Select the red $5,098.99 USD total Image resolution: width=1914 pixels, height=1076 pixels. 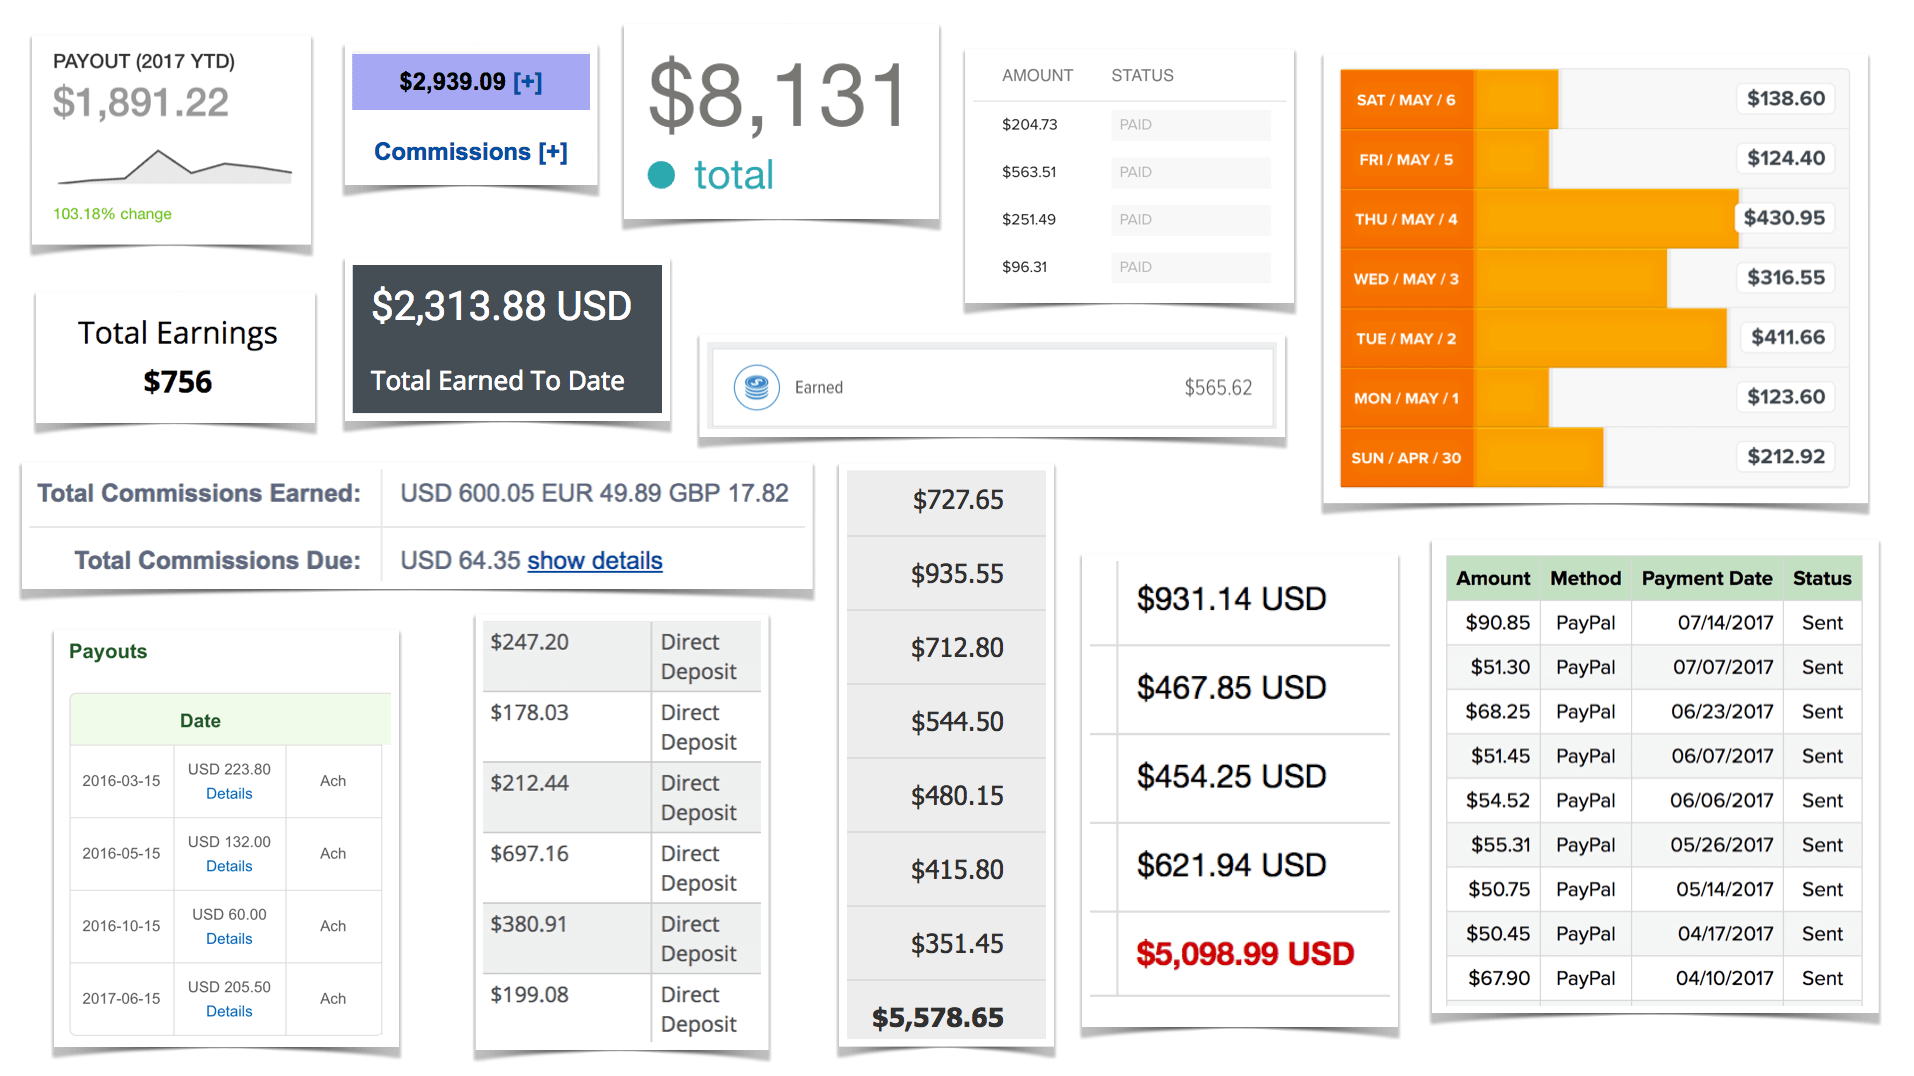[x=1244, y=954]
